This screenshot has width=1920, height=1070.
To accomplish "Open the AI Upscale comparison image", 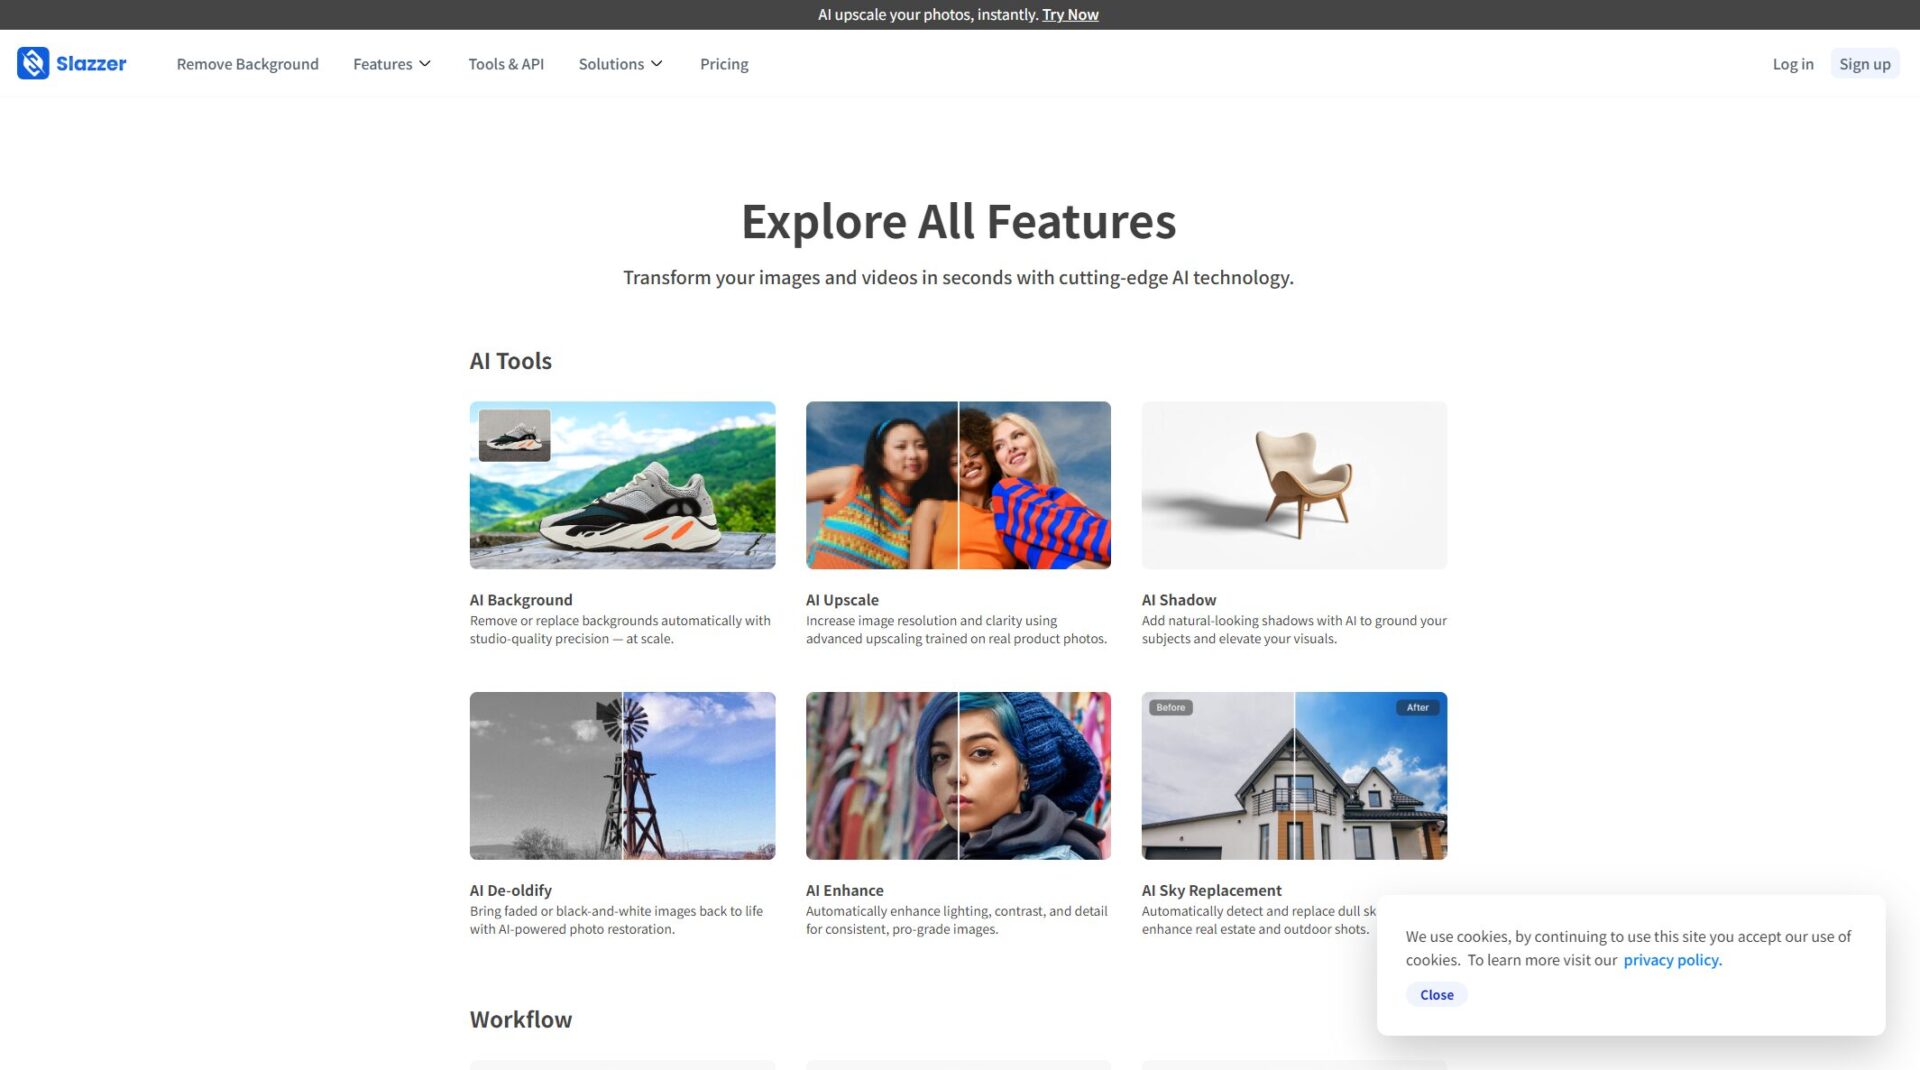I will click(x=958, y=485).
